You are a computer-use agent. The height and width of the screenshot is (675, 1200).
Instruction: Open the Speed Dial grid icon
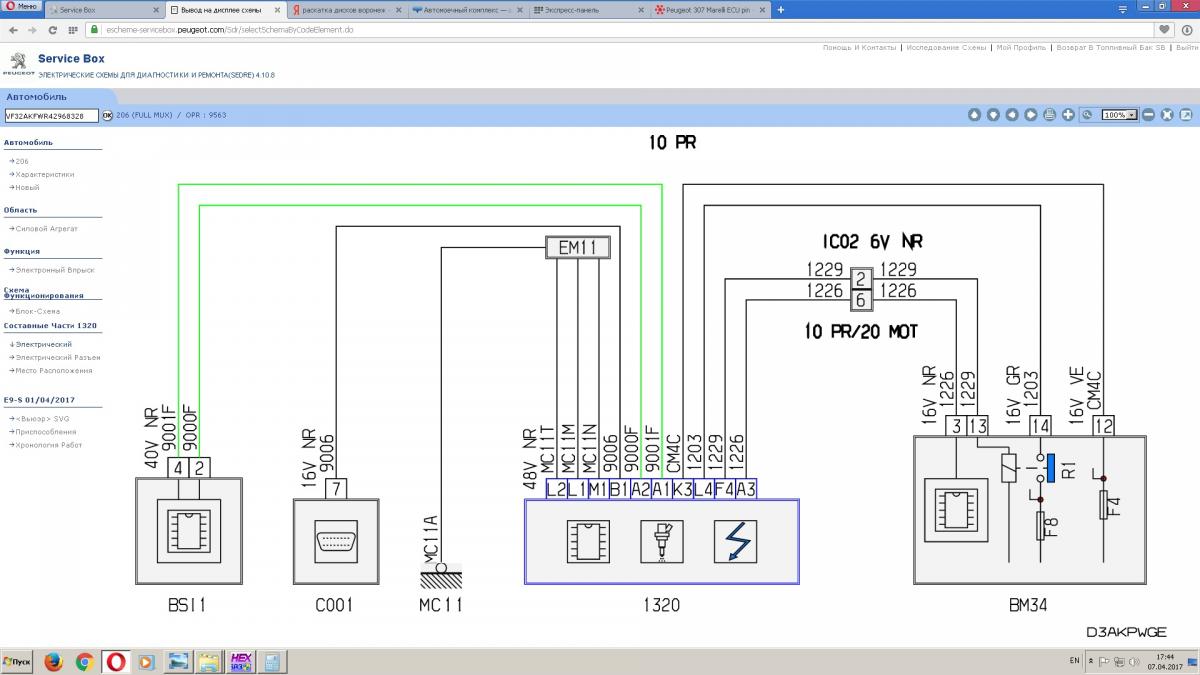coord(74,30)
